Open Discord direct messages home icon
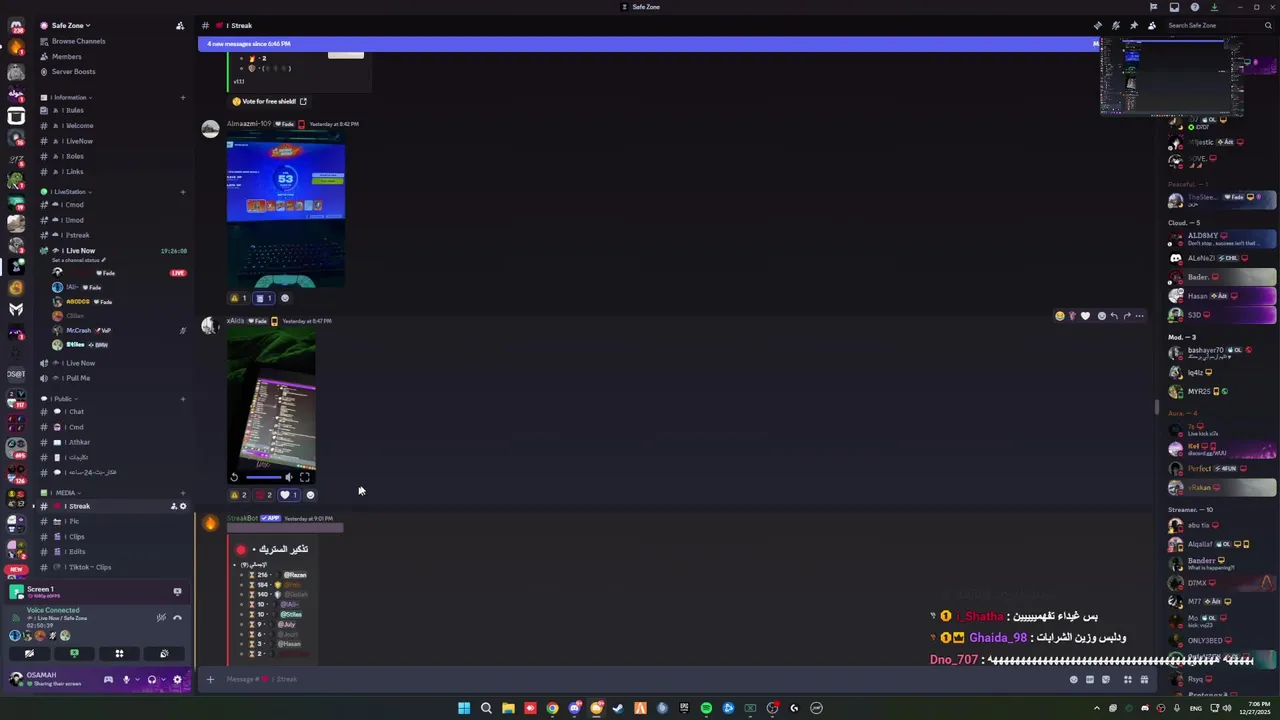This screenshot has height=720, width=1280. coord(16,27)
